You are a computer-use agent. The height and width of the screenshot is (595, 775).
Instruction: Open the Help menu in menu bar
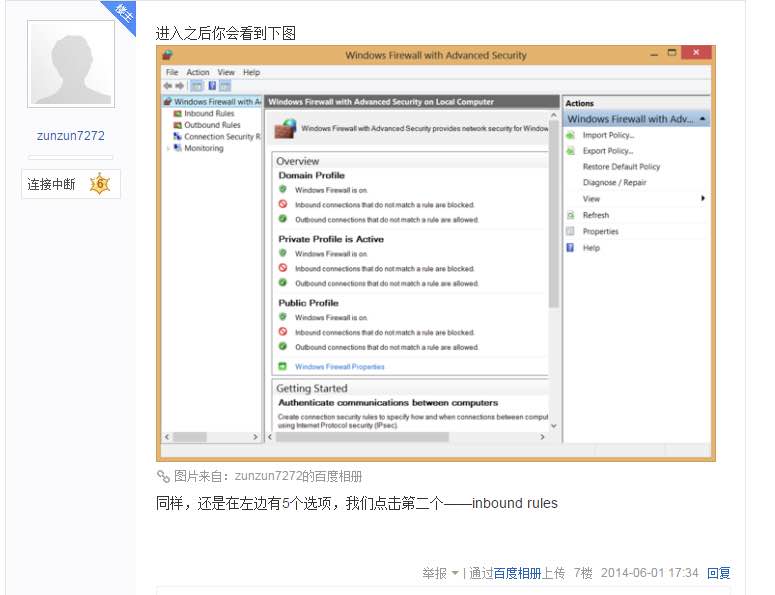tap(251, 72)
